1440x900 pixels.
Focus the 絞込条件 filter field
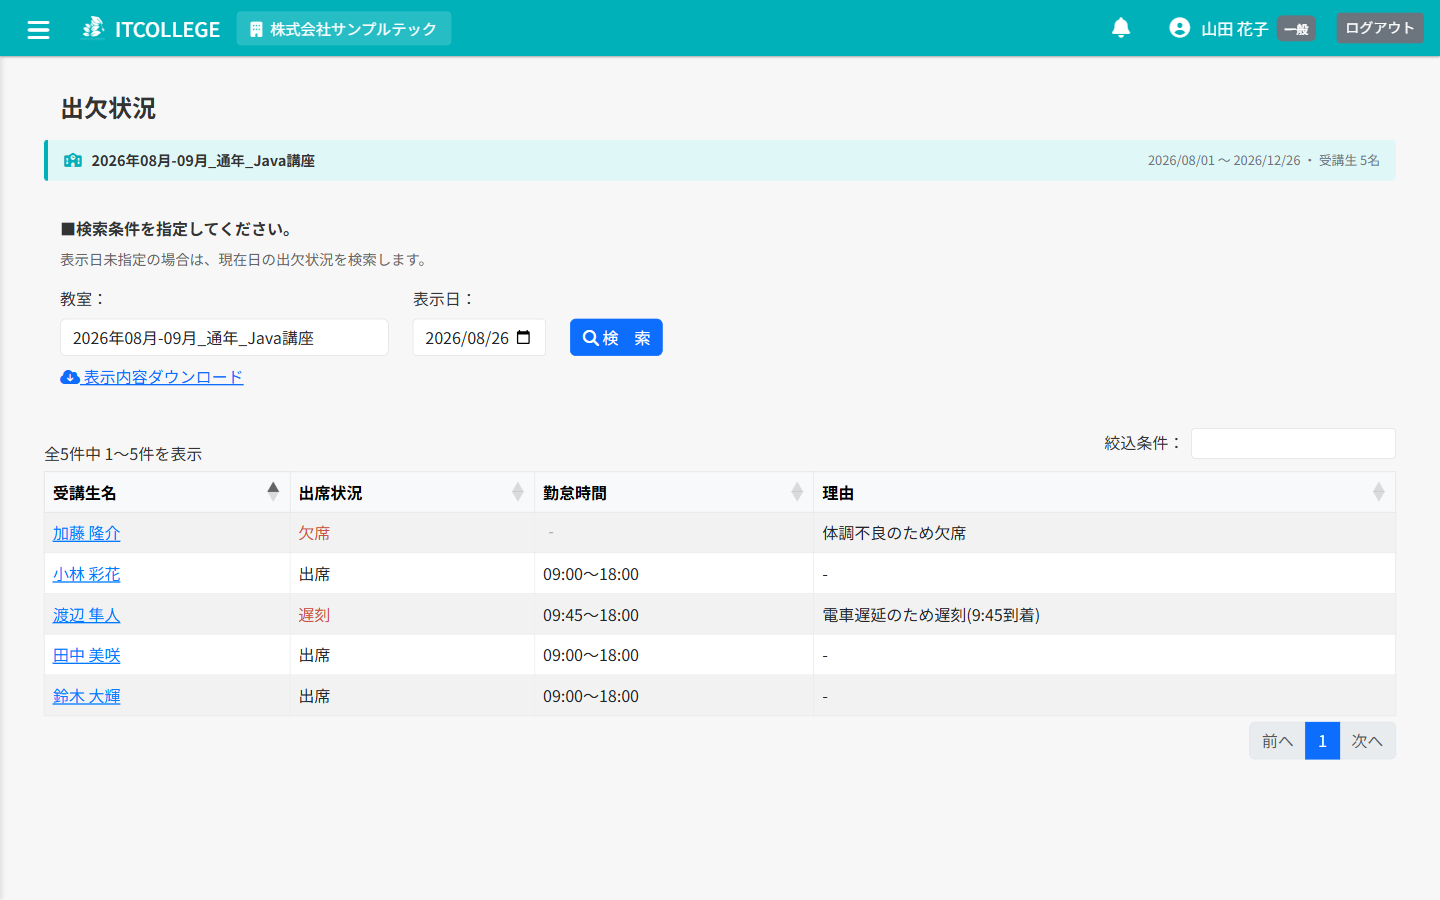(1293, 443)
